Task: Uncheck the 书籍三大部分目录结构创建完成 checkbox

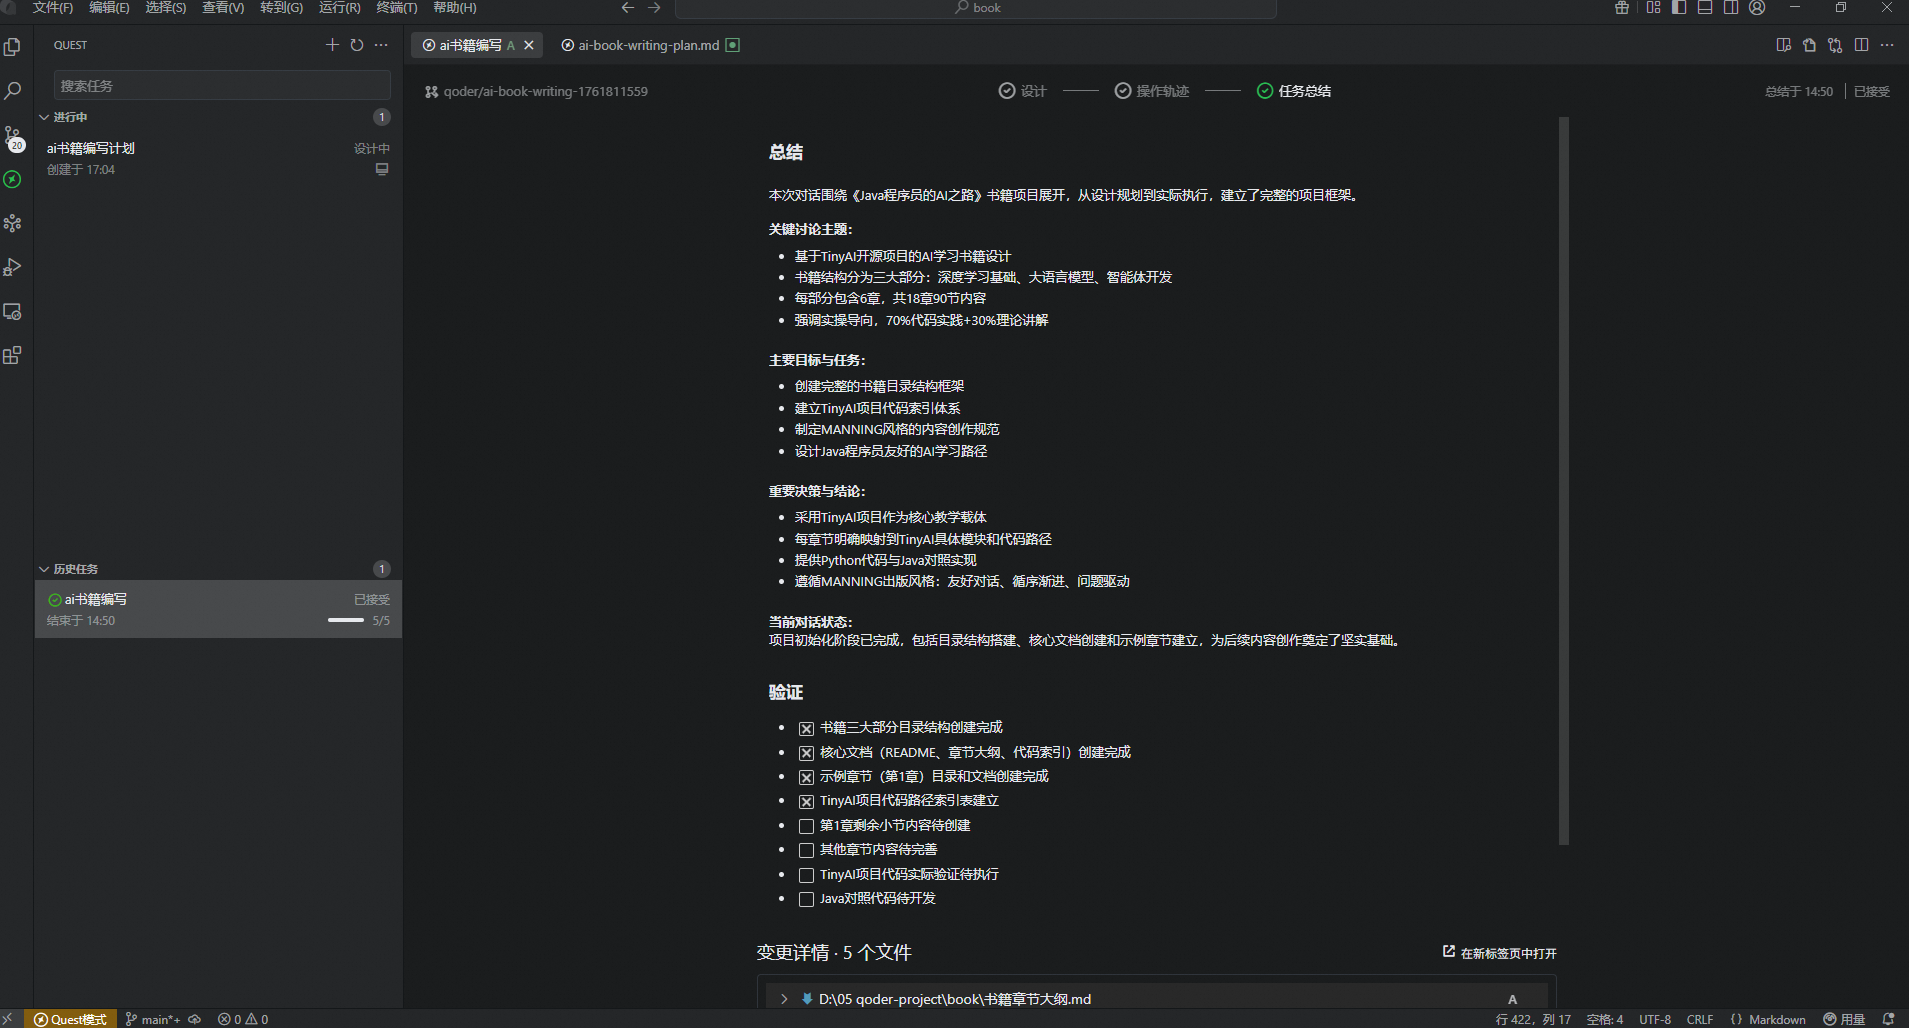Action: point(805,727)
